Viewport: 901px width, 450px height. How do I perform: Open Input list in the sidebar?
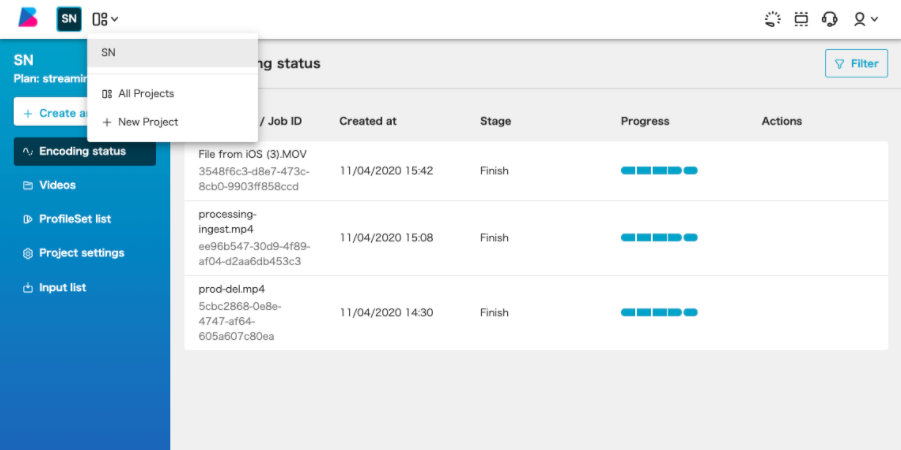click(62, 288)
